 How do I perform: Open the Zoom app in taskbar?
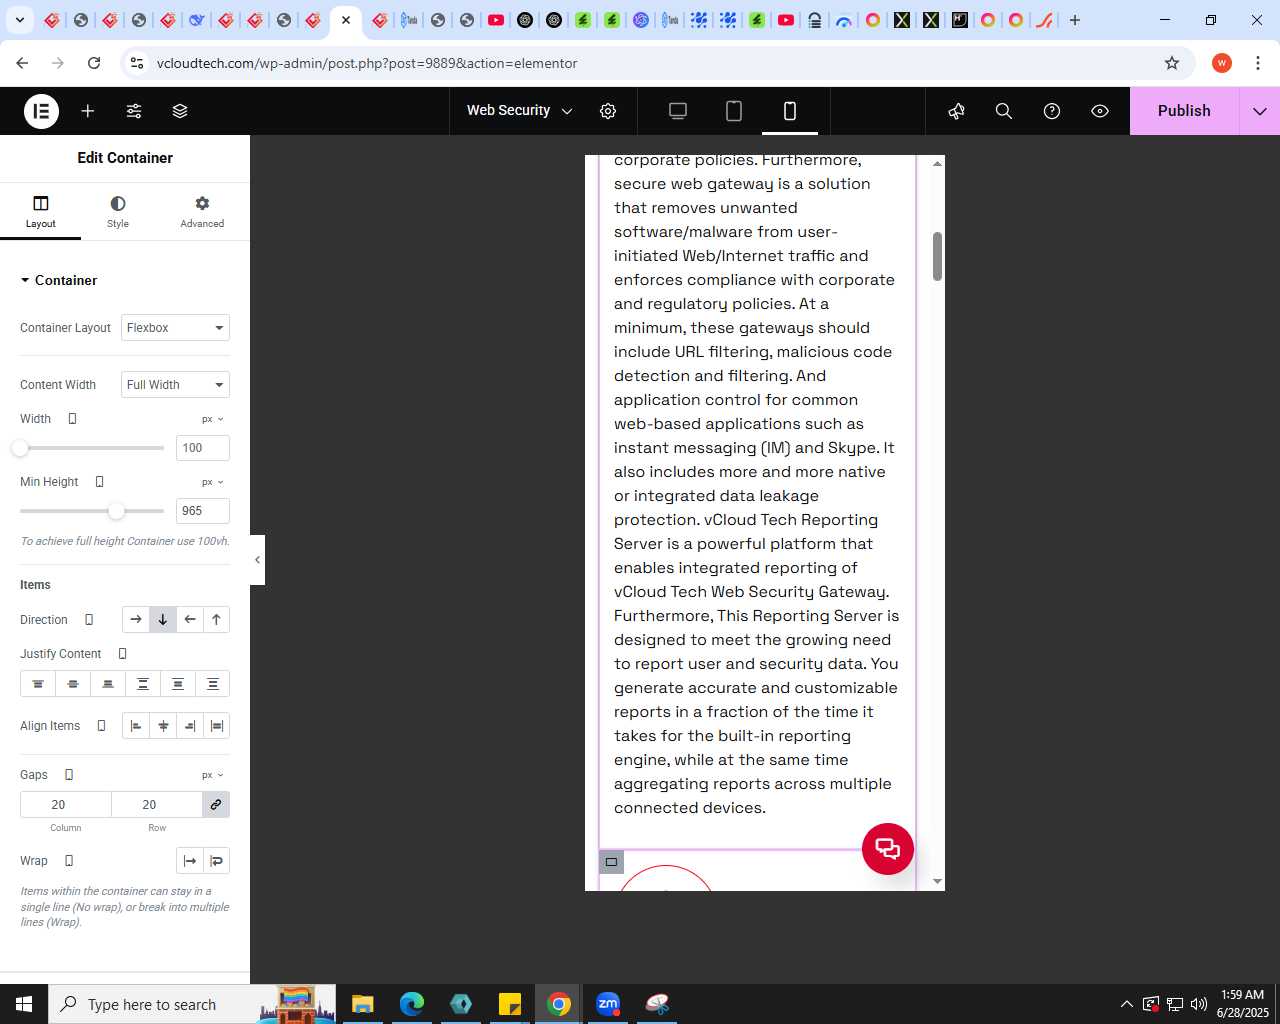pyautogui.click(x=608, y=1004)
